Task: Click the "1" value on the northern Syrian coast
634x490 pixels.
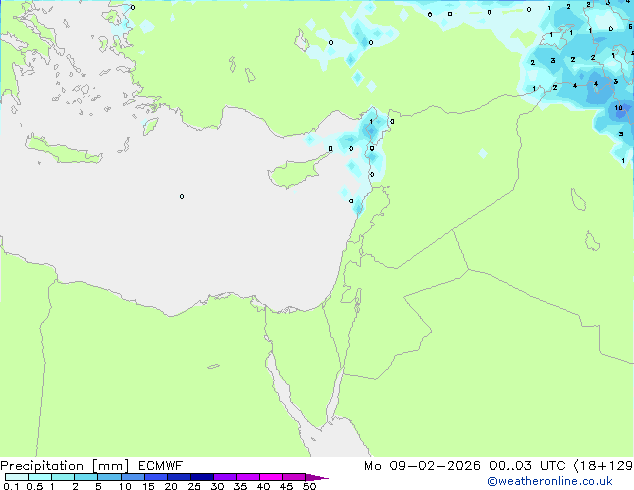Action: tap(371, 122)
